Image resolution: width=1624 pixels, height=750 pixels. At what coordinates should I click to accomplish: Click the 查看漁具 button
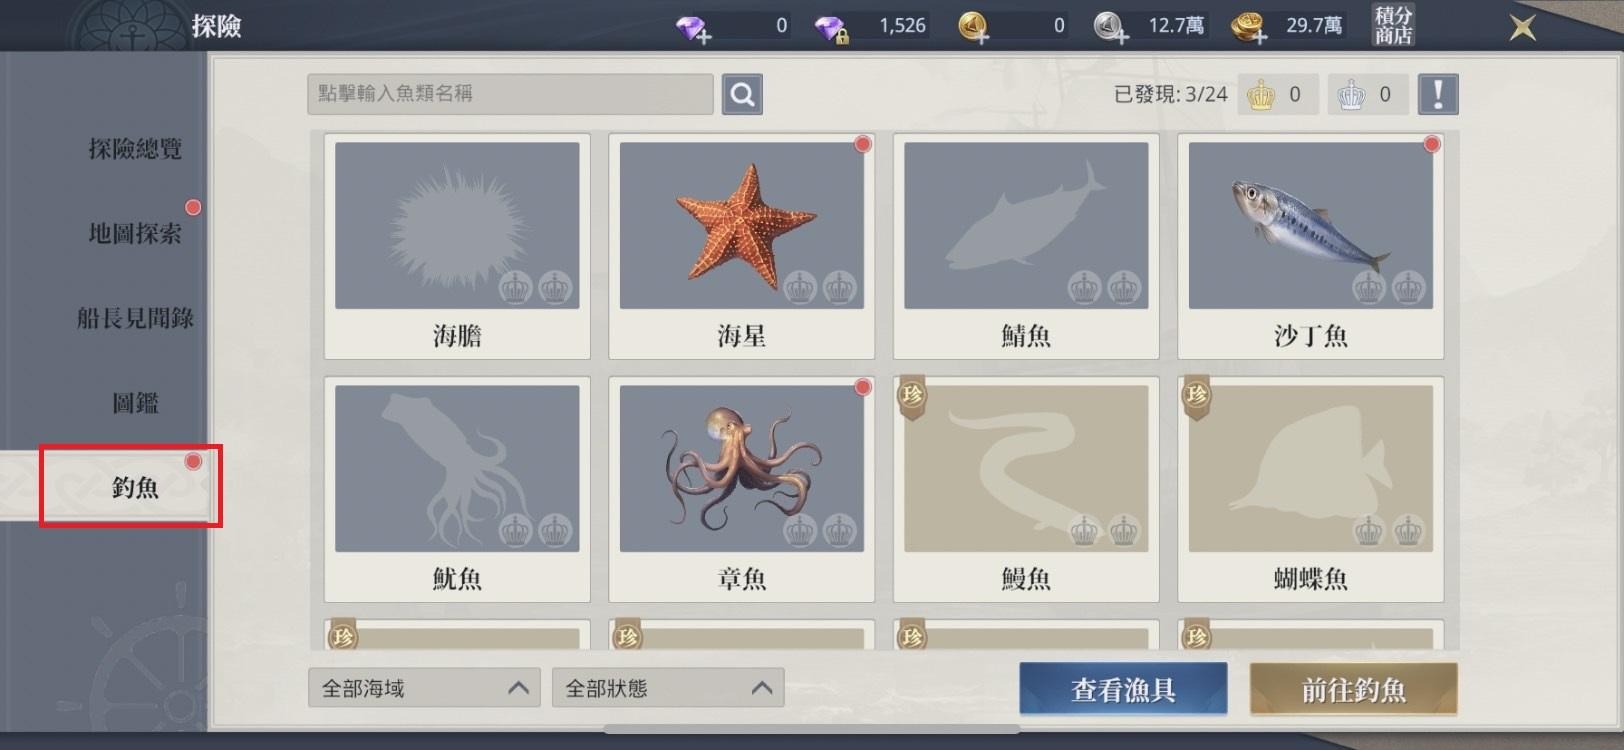(x=1123, y=689)
